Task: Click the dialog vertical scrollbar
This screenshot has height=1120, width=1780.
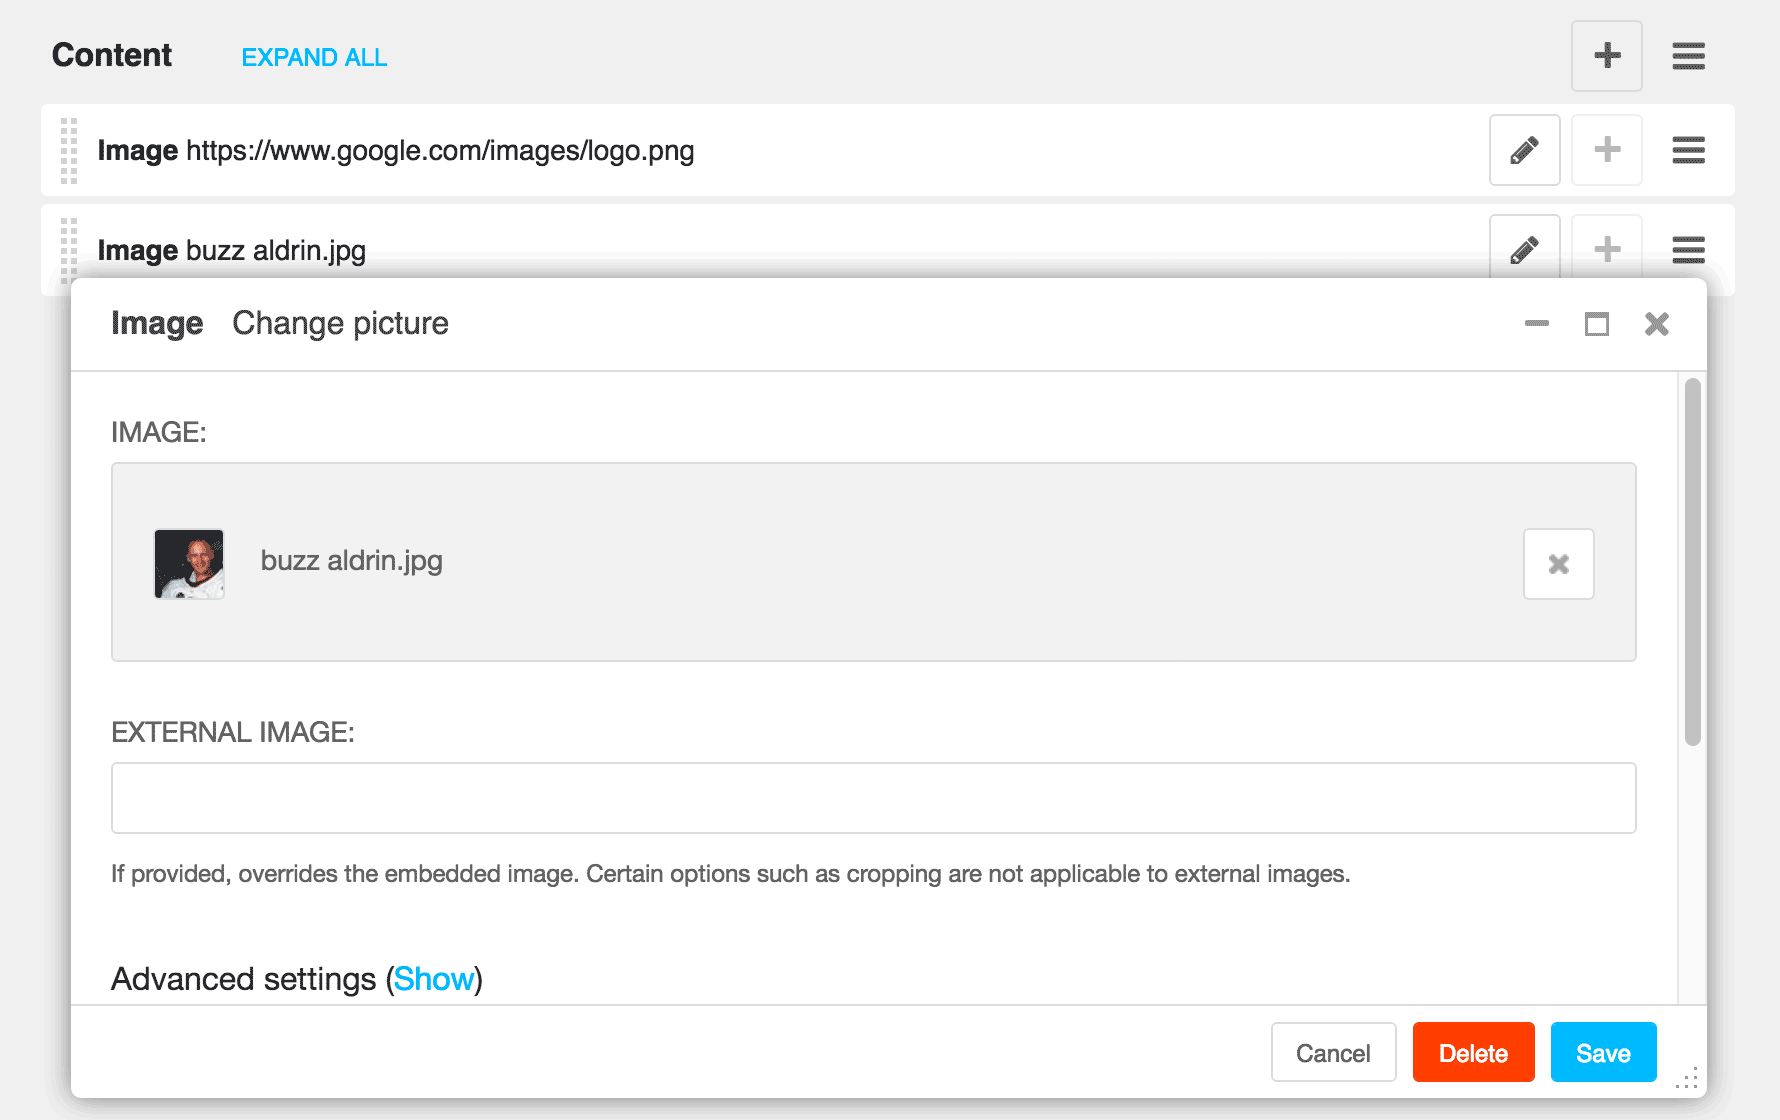Action: pos(1692,562)
